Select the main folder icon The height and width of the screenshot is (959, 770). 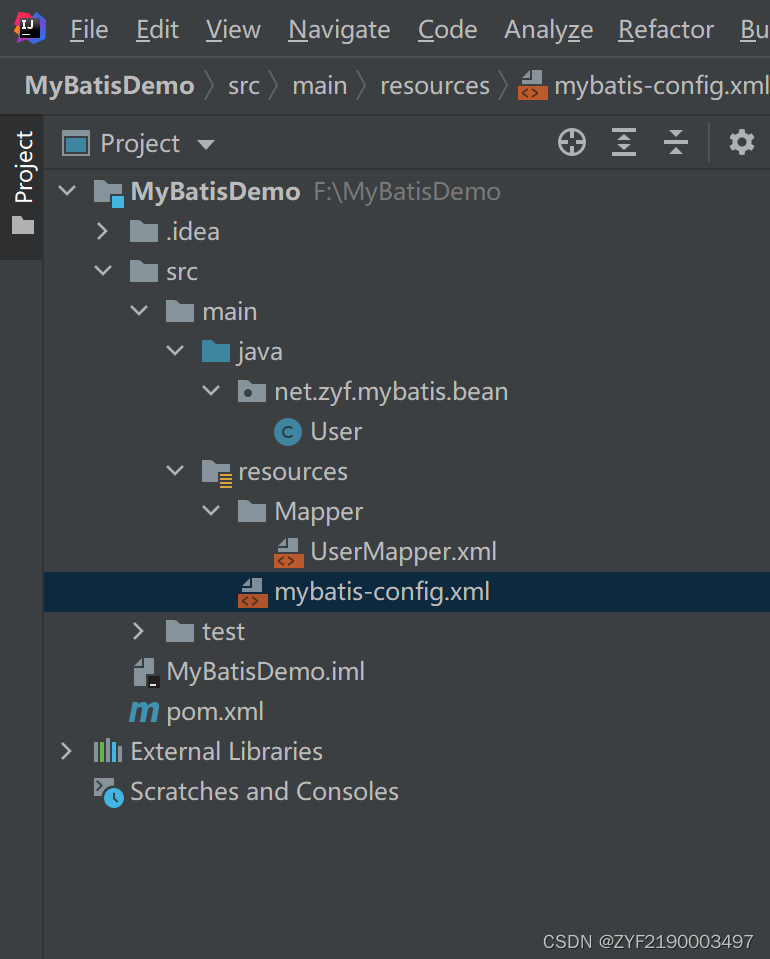click(180, 311)
